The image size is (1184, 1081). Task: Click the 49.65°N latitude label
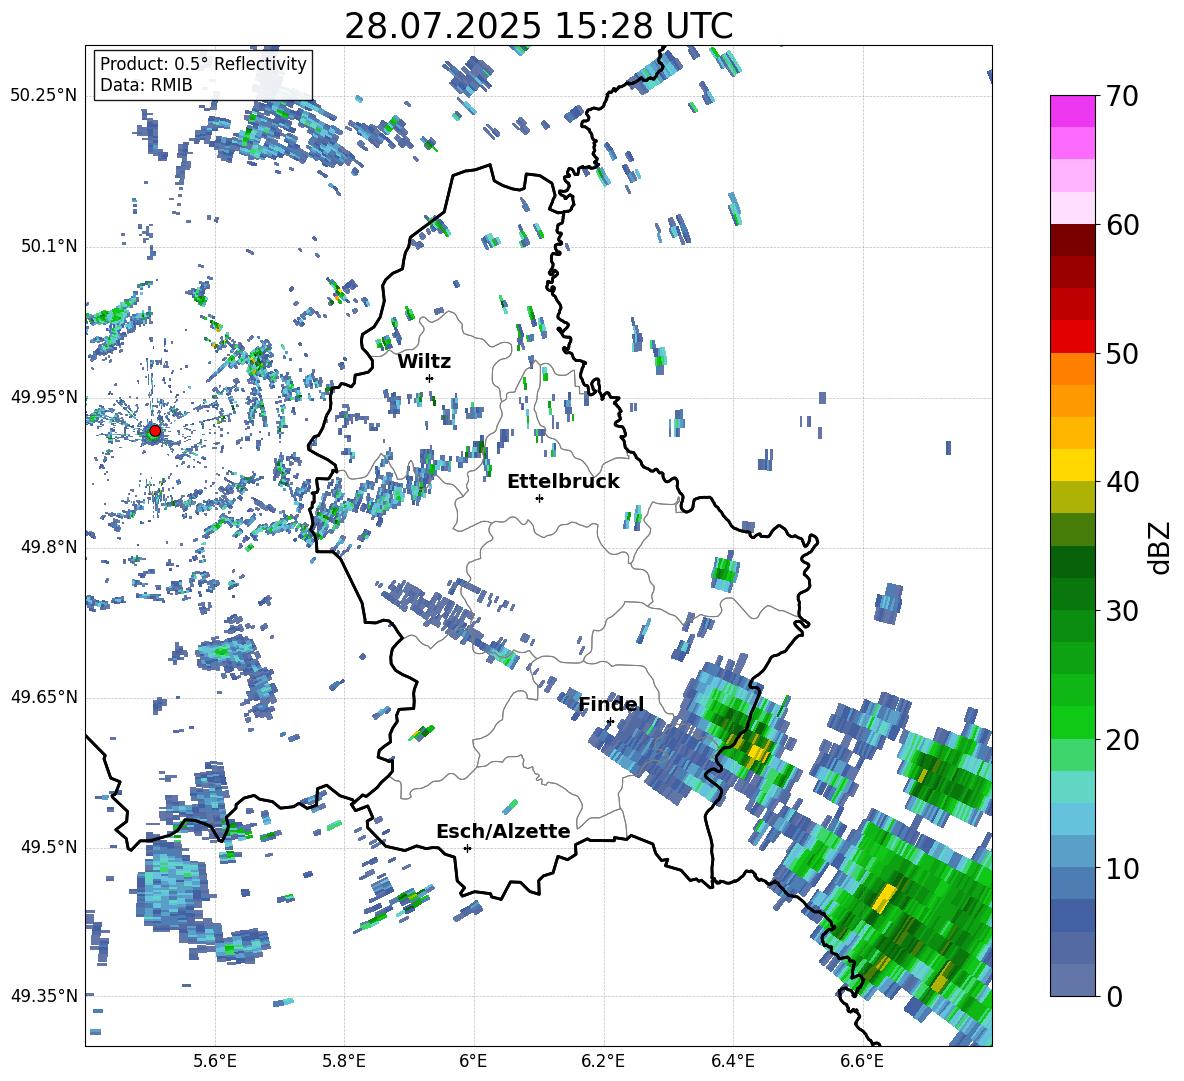[44, 697]
